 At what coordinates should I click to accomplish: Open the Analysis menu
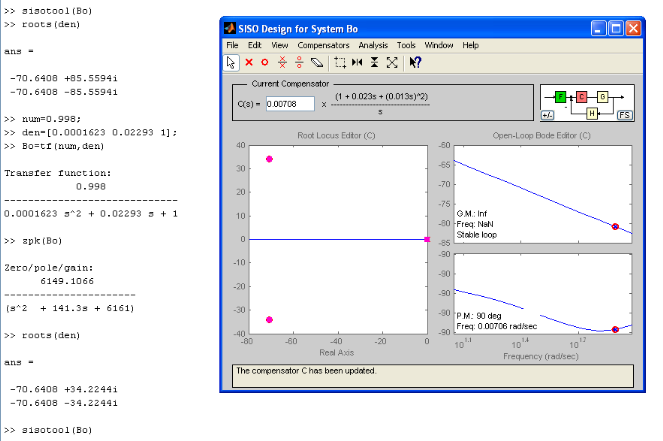[x=373, y=45]
